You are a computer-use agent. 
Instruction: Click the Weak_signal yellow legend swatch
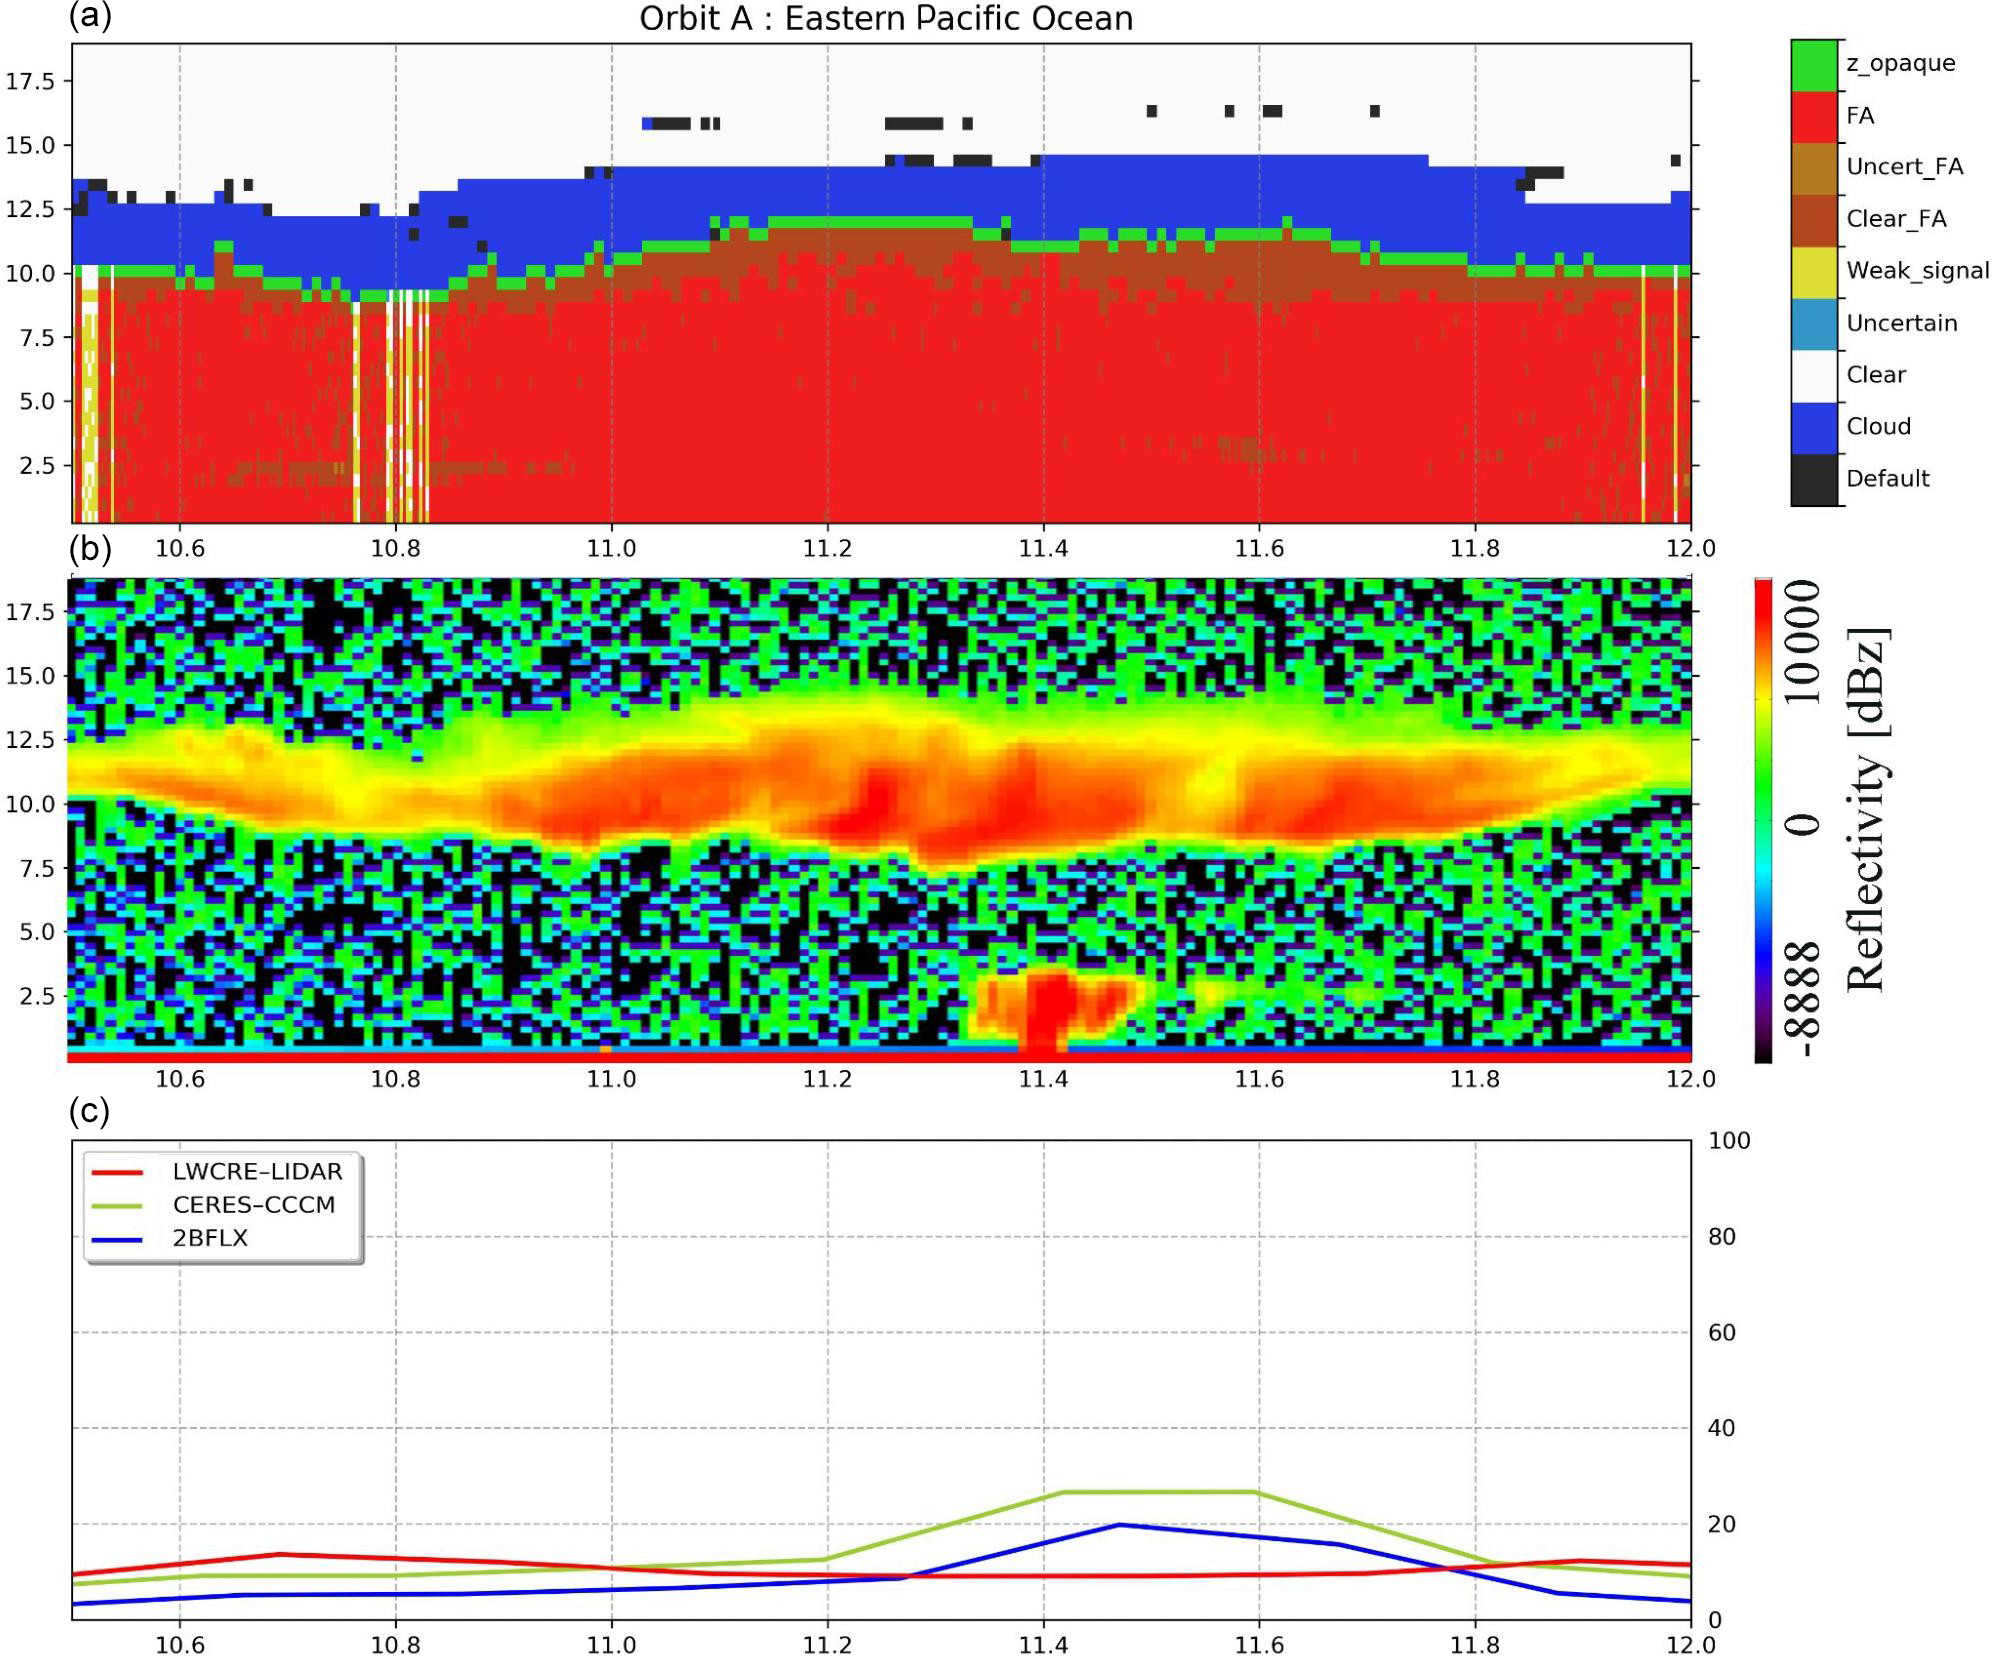pyautogui.click(x=1813, y=272)
